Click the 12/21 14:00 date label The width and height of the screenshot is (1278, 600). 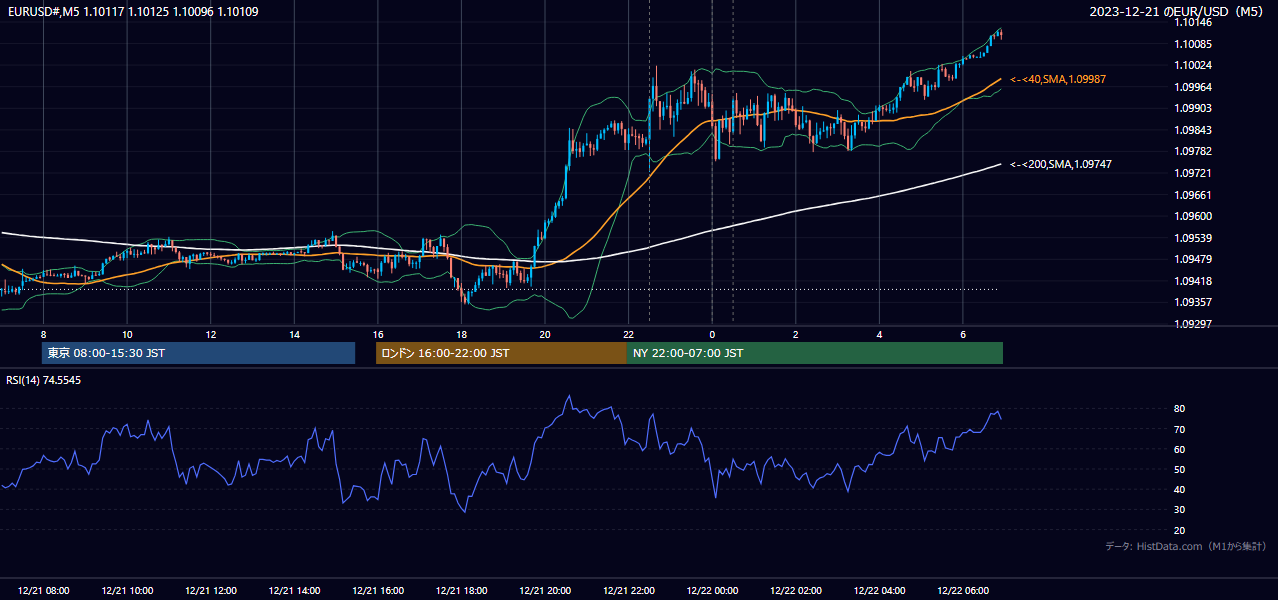click(x=295, y=591)
